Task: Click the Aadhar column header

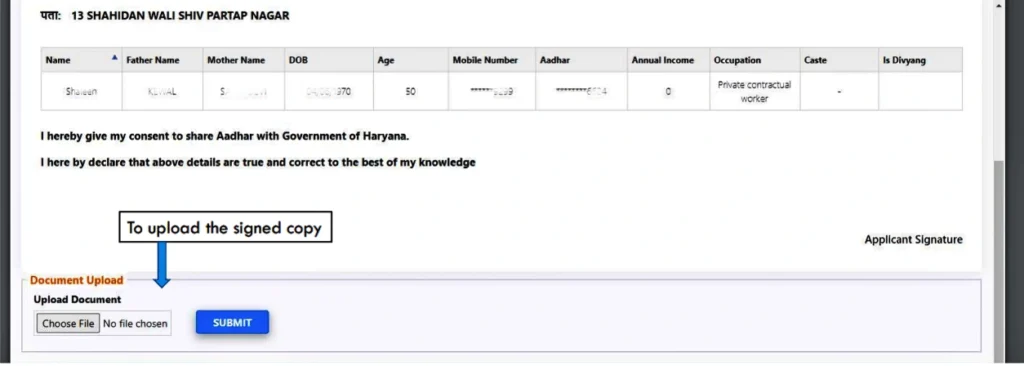Action: [581, 60]
